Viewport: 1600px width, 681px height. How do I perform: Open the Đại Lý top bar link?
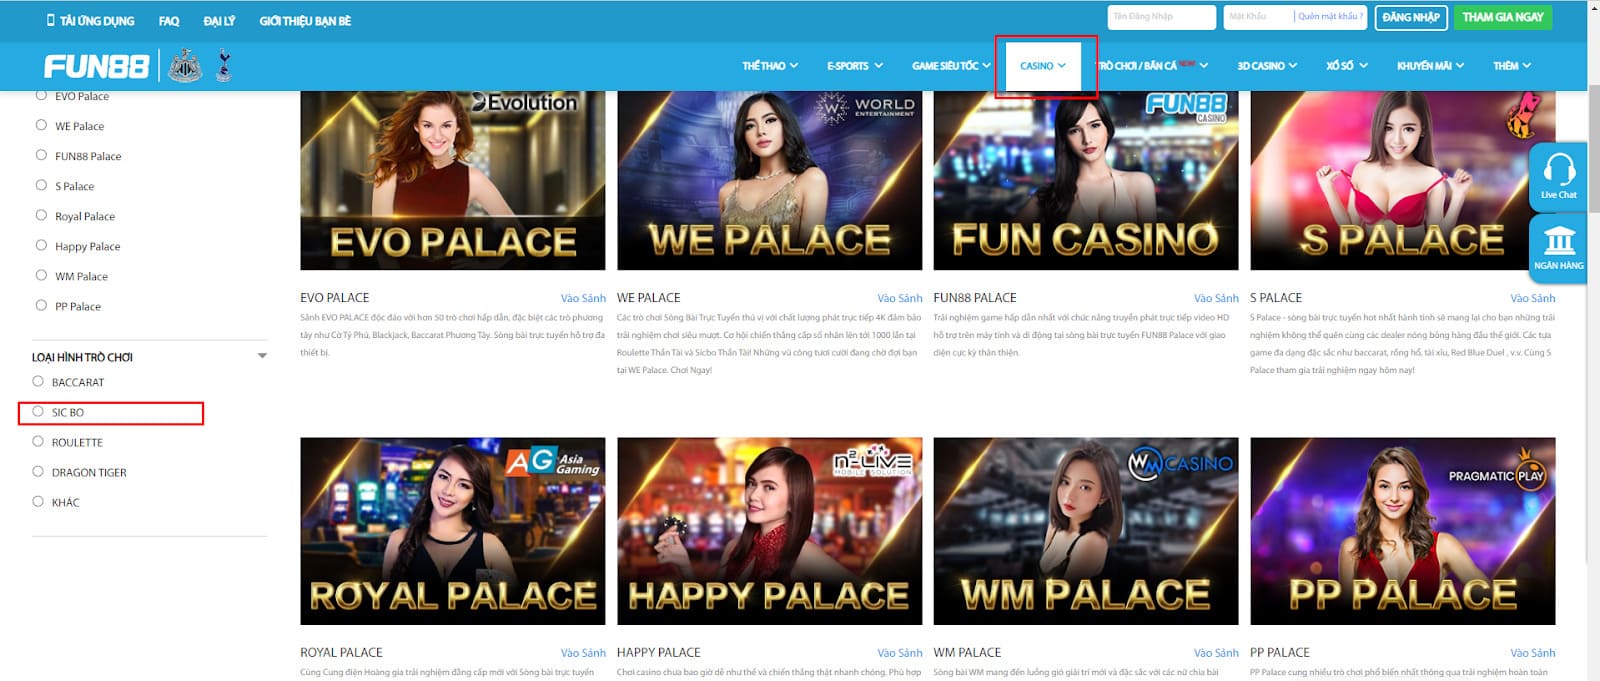[x=219, y=20]
